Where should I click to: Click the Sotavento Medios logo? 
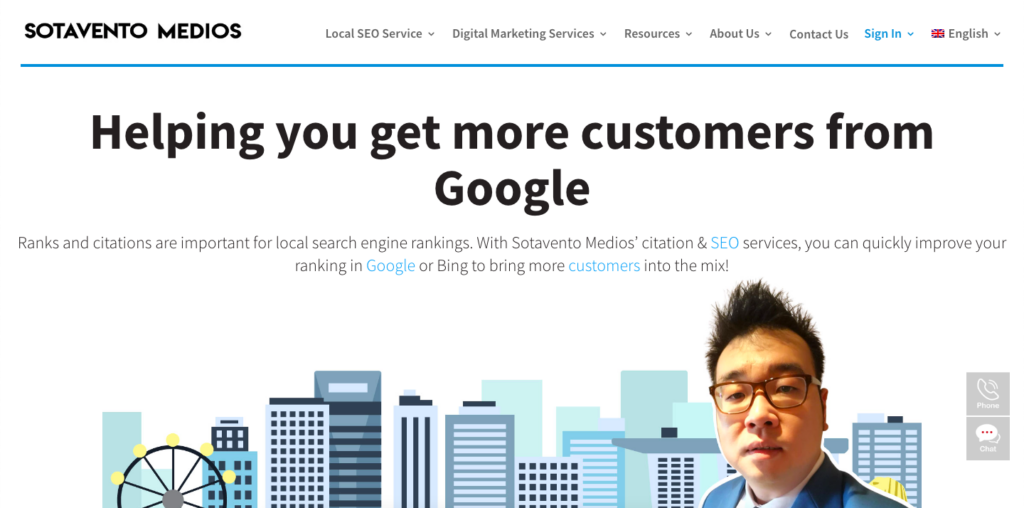pos(133,31)
